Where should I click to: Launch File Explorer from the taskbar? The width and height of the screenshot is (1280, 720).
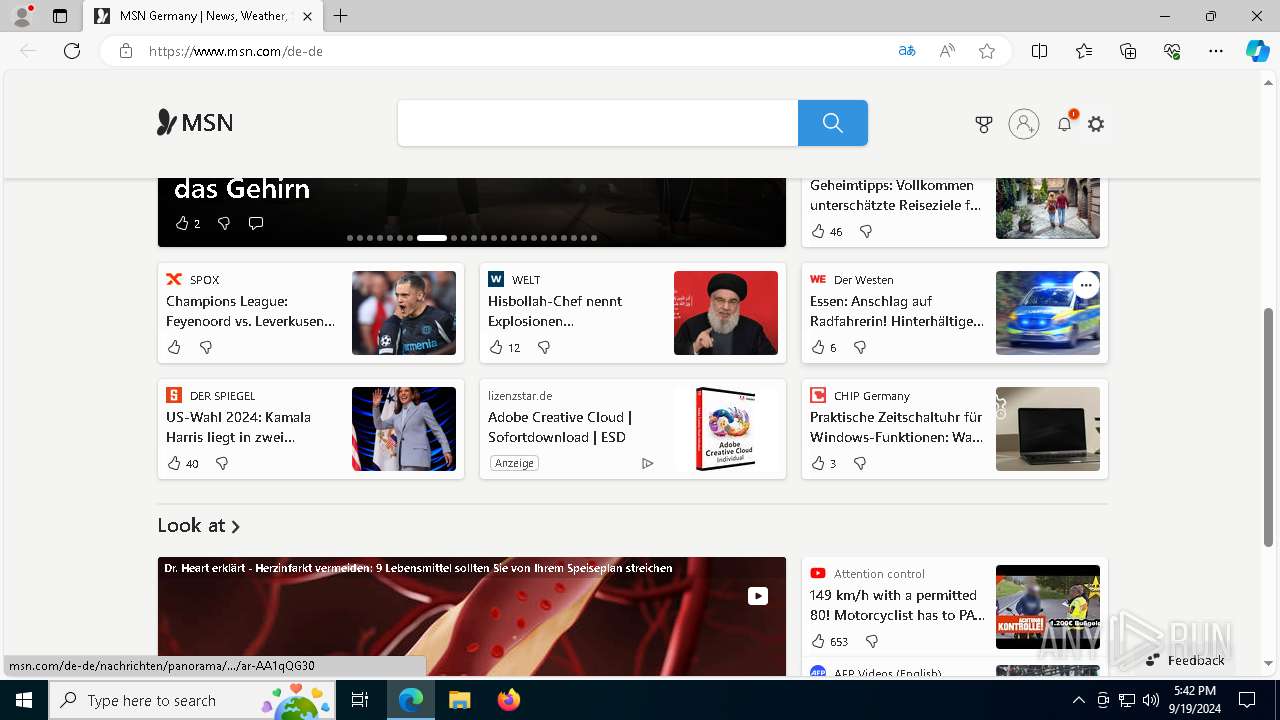pos(459,700)
